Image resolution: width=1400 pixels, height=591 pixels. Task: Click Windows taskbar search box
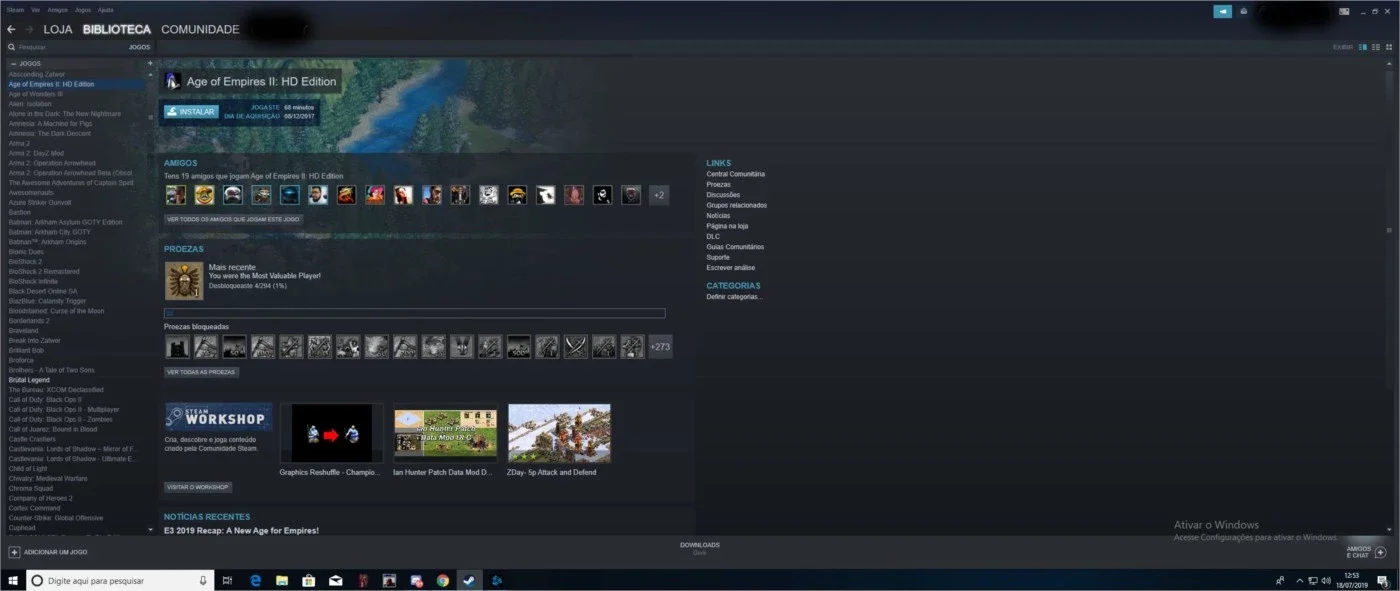click(120, 580)
